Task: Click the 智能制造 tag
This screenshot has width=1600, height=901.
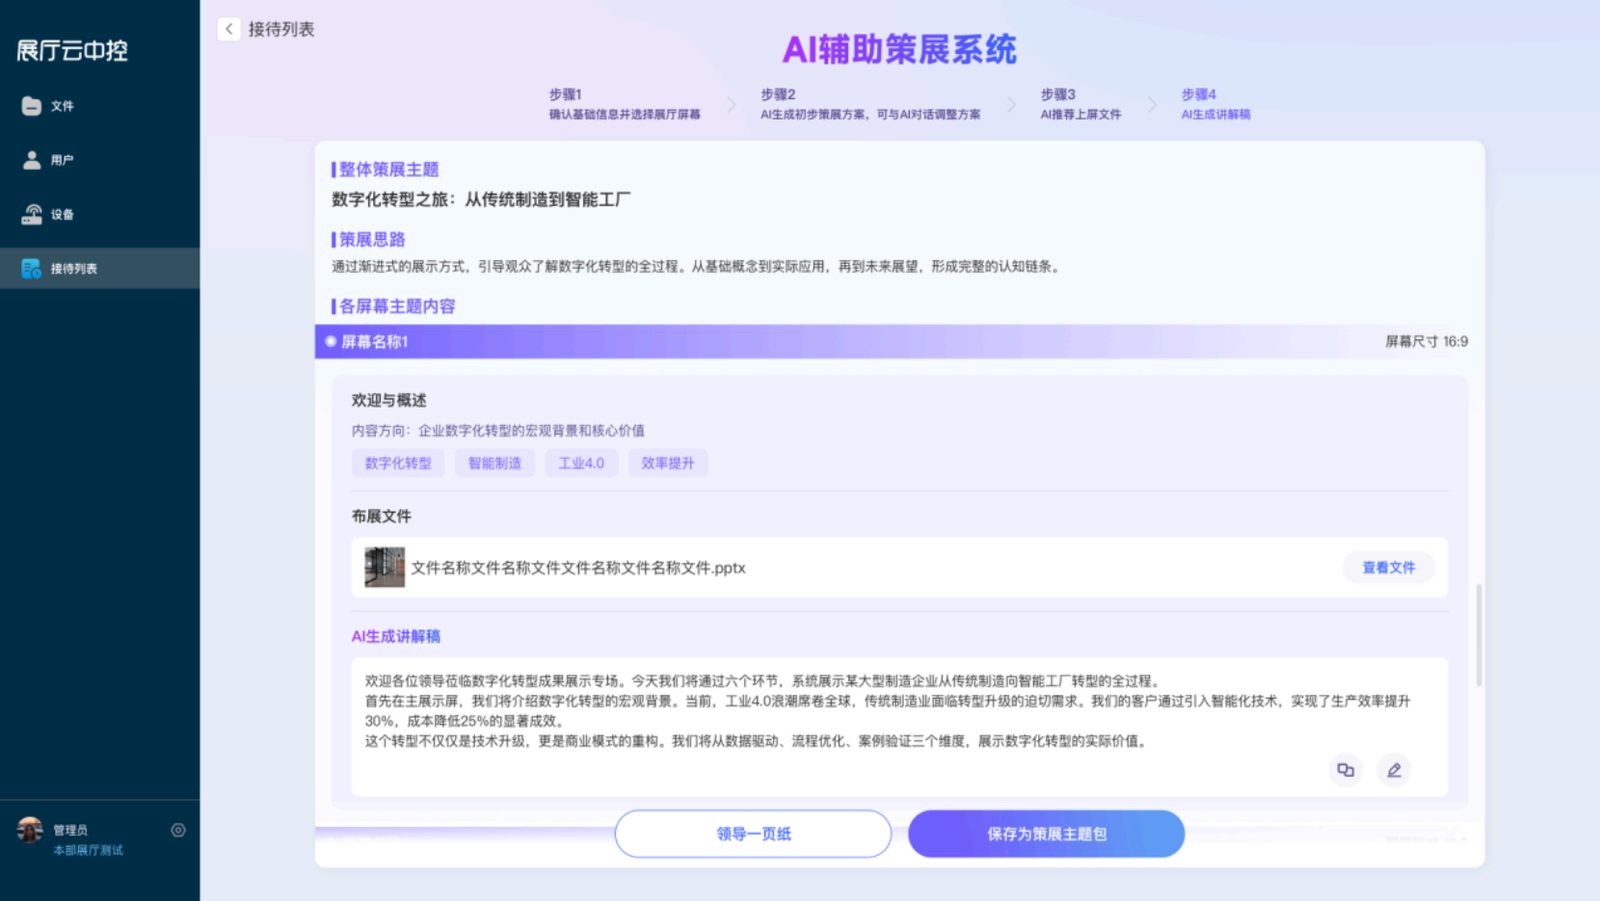Action: tap(495, 463)
